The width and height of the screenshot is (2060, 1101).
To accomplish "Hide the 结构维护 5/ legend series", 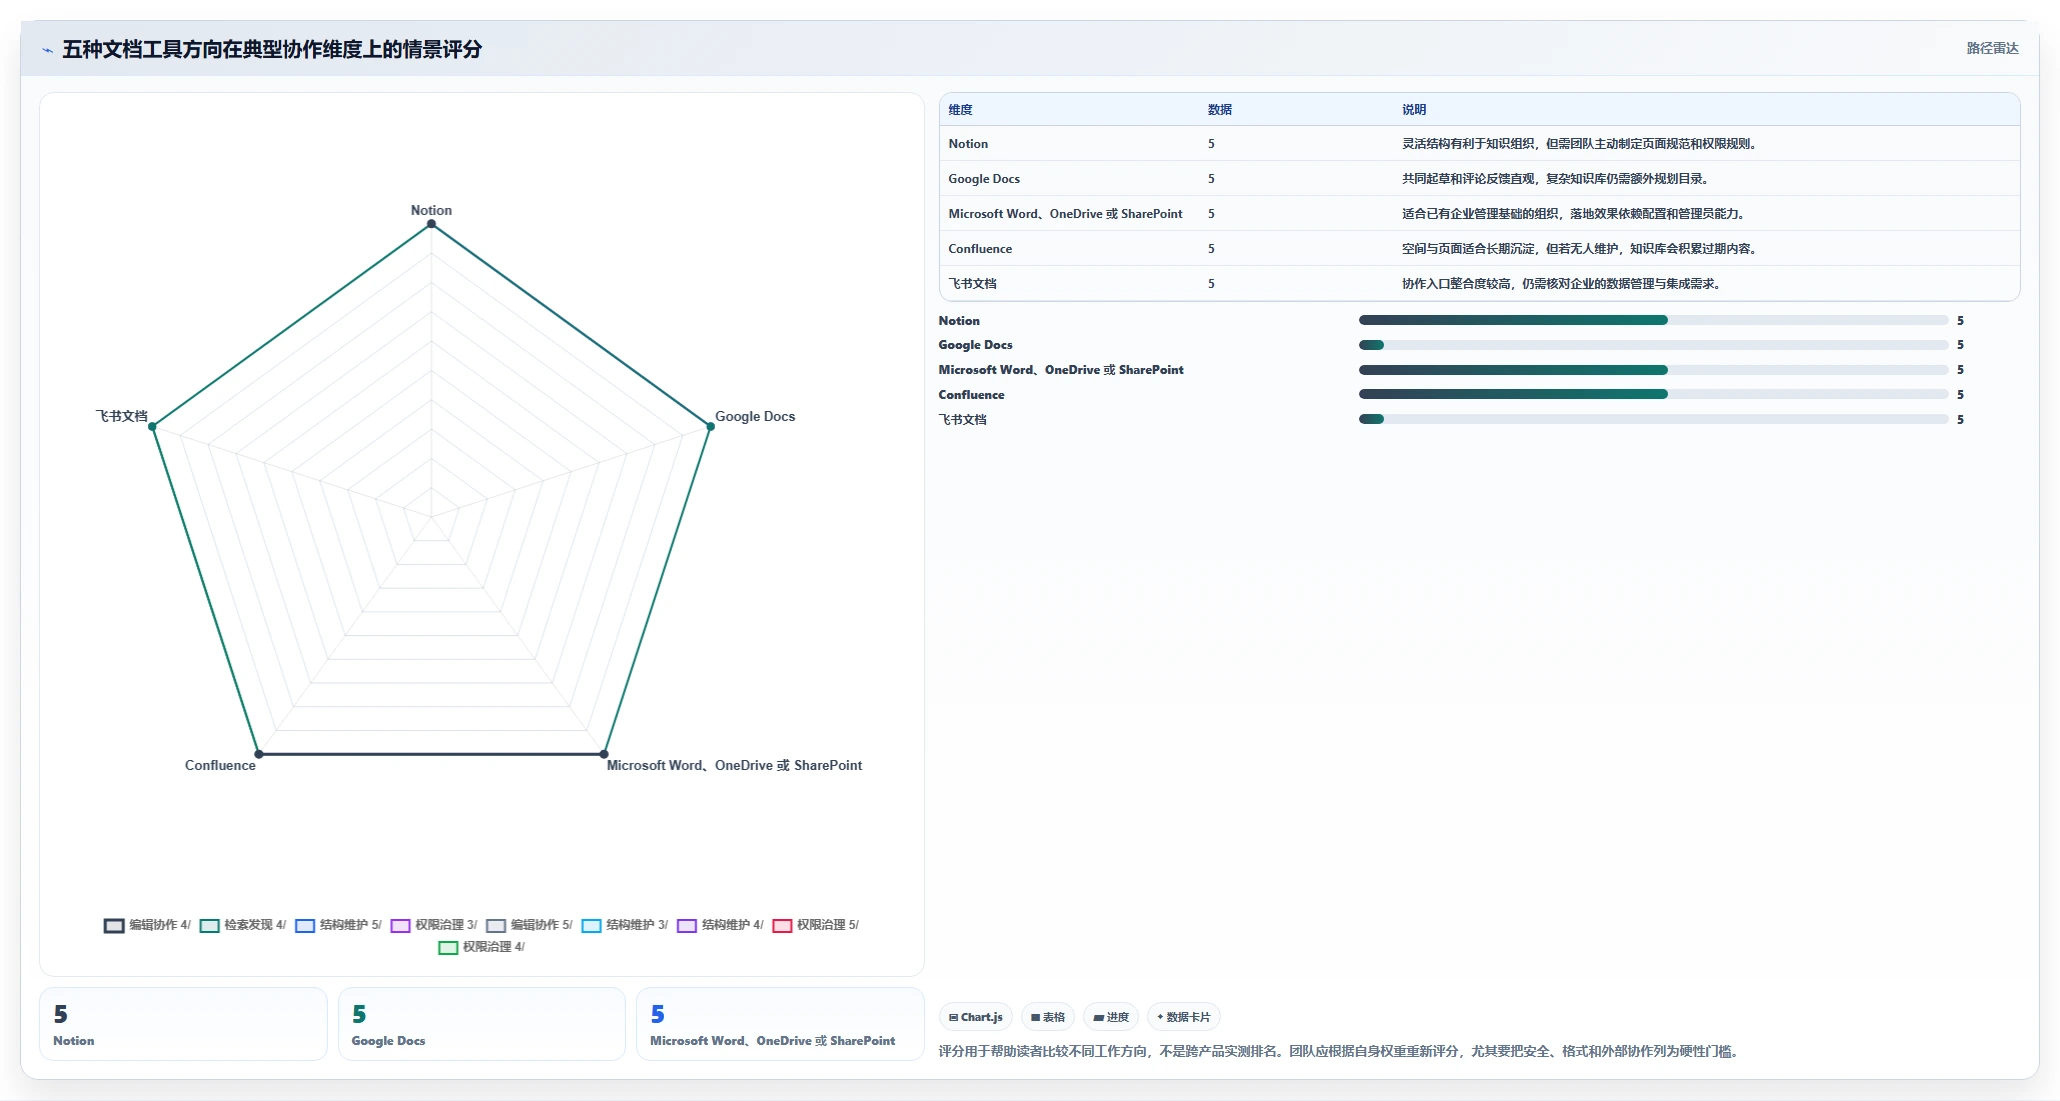I will (x=338, y=925).
